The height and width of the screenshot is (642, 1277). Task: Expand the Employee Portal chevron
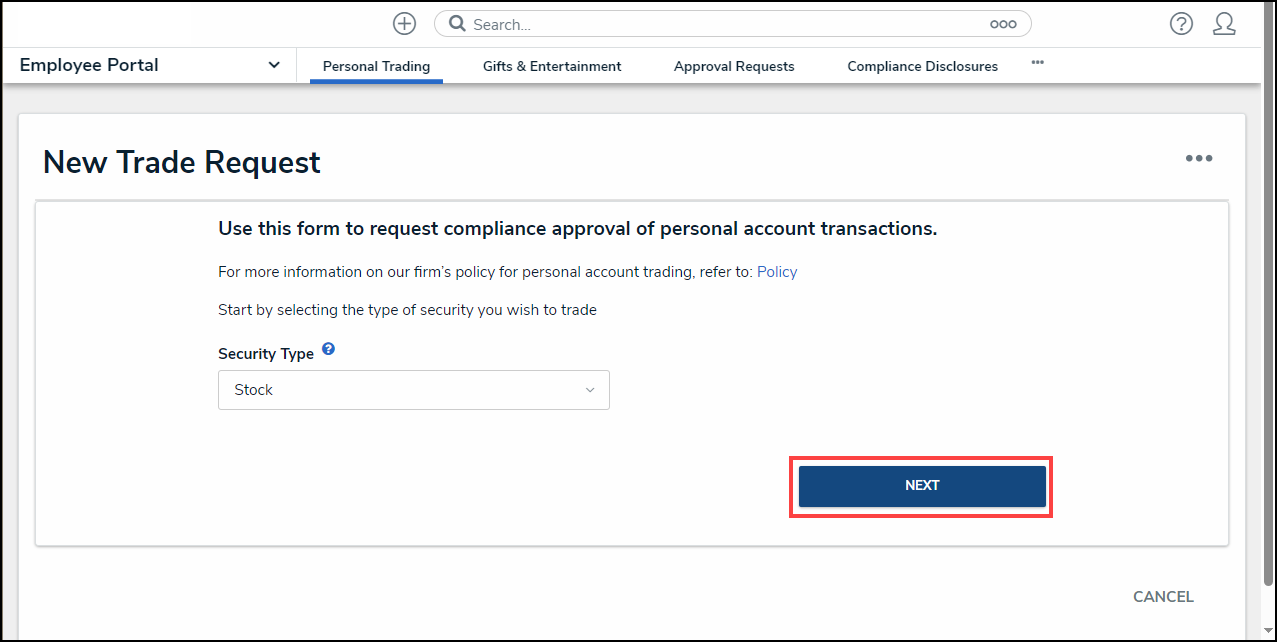(x=274, y=66)
